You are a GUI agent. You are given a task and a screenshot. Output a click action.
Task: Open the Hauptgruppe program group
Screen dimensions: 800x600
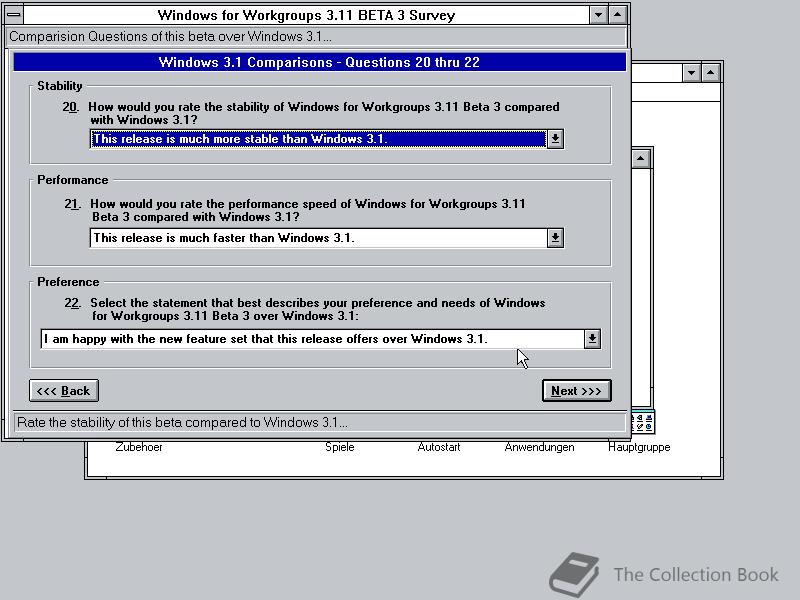639,447
